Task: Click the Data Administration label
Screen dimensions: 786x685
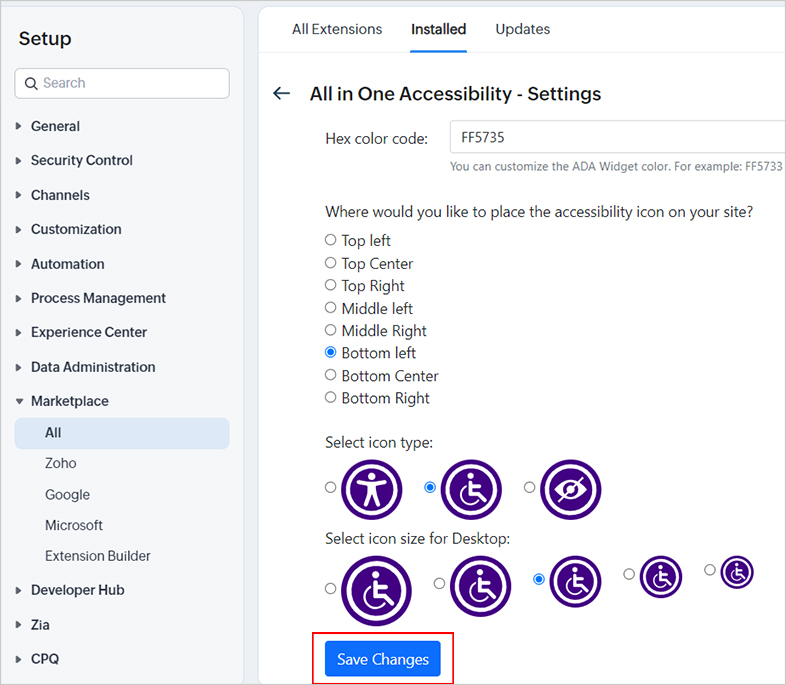Action: point(93,367)
